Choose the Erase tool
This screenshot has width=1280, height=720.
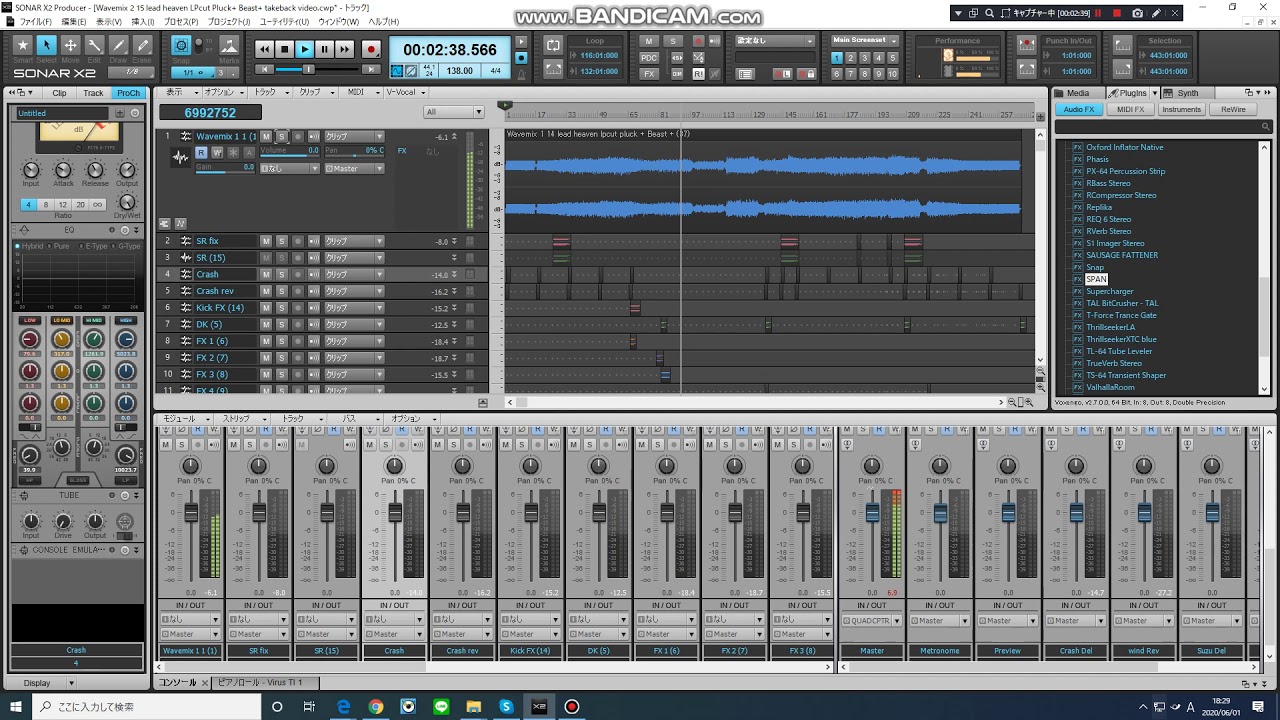(x=143, y=46)
